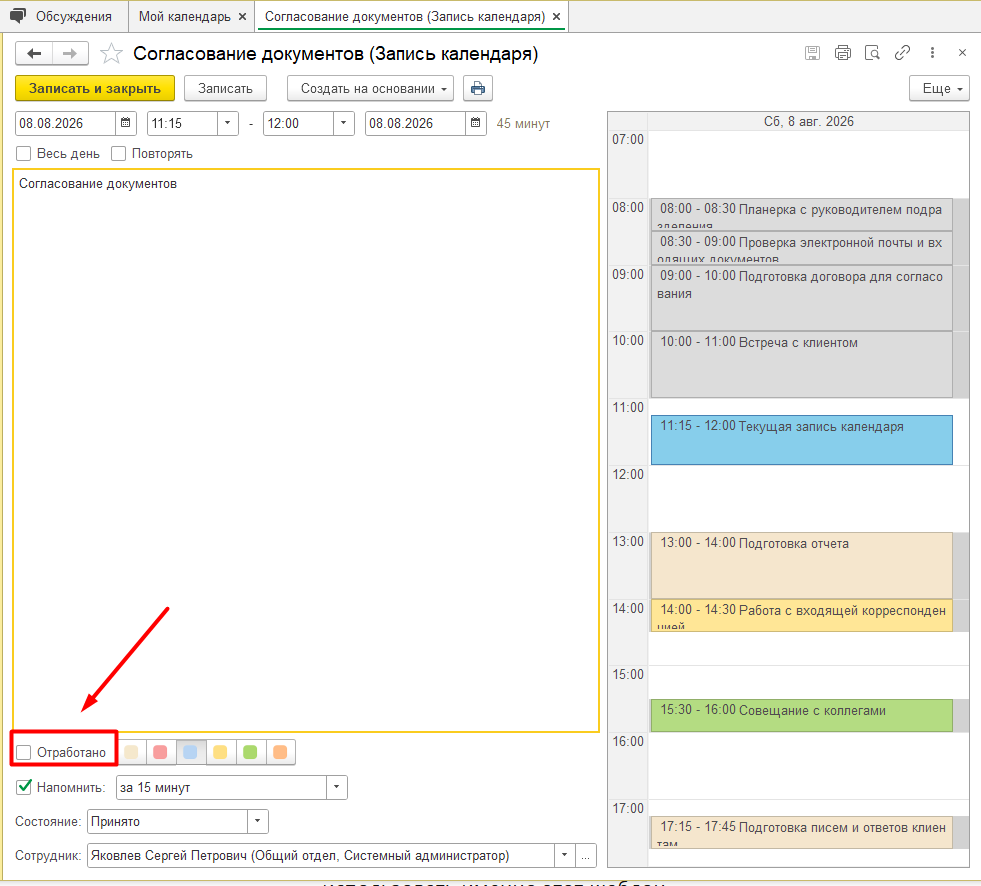Screen dimensions: 981x886
Task: Expand the 11:15 start time dropdown
Action: pyautogui.click(x=228, y=123)
